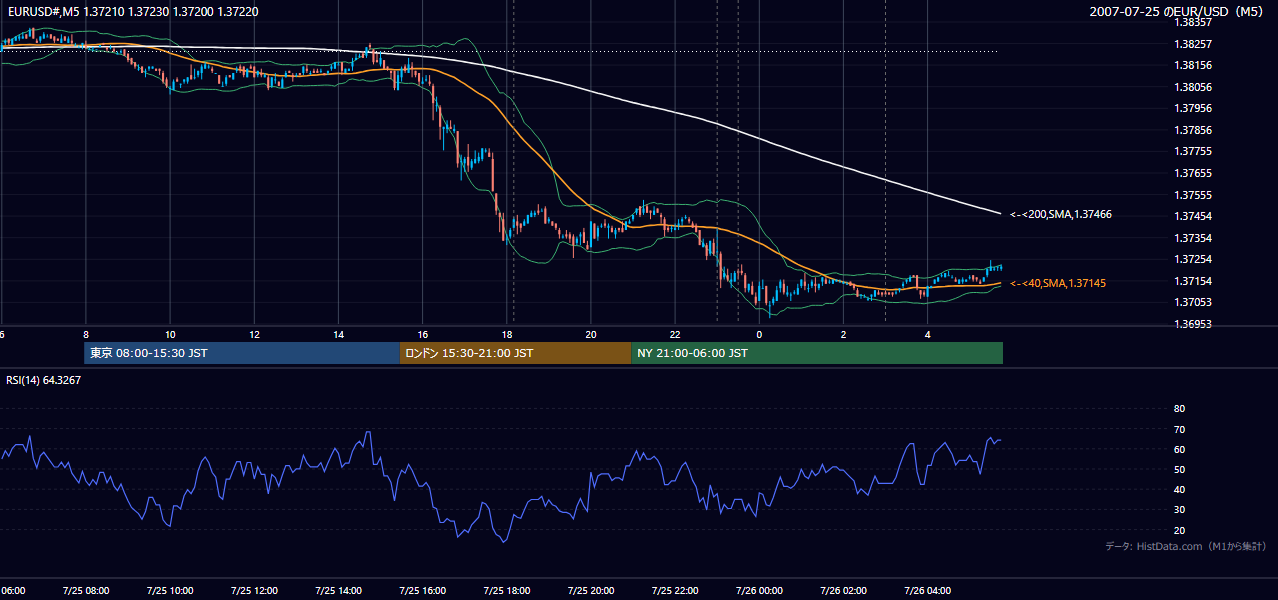Click hour tick 16 under the price chart
This screenshot has height=600, width=1278.
pos(422,334)
